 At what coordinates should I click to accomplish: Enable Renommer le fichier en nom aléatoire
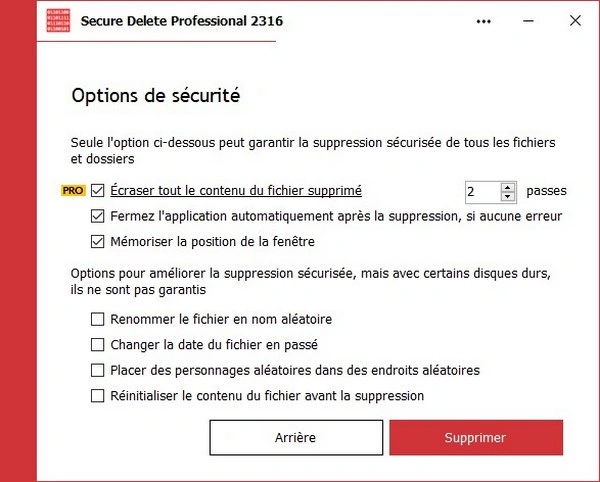pos(97,320)
